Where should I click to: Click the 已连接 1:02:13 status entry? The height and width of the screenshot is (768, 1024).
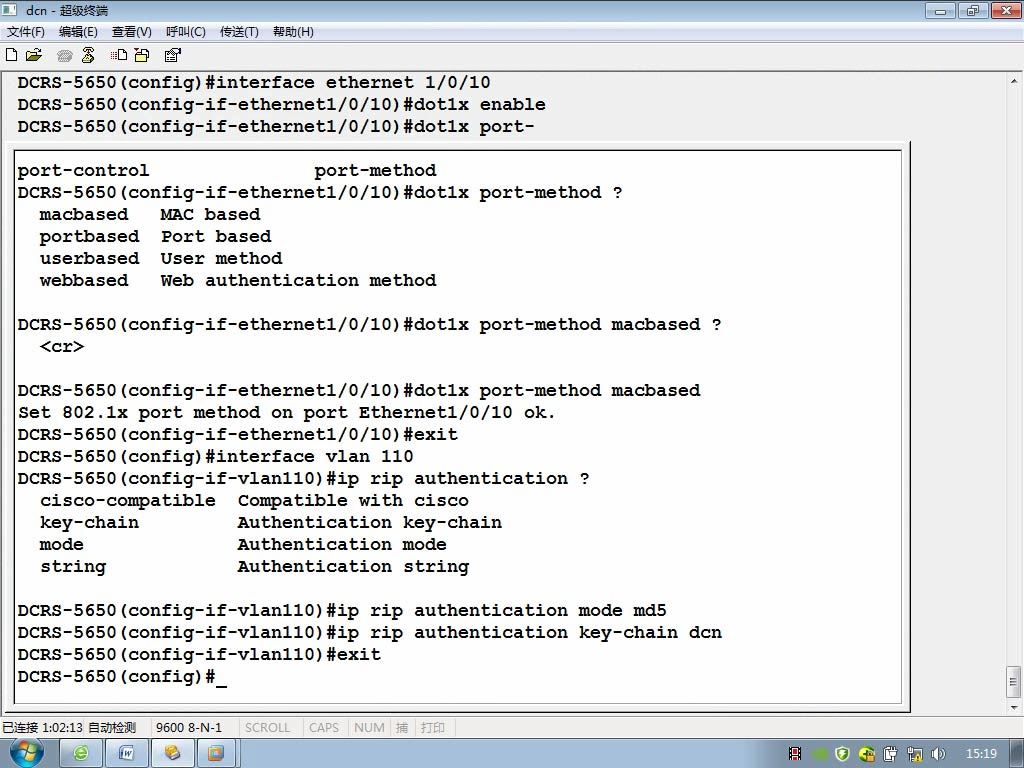(42, 728)
